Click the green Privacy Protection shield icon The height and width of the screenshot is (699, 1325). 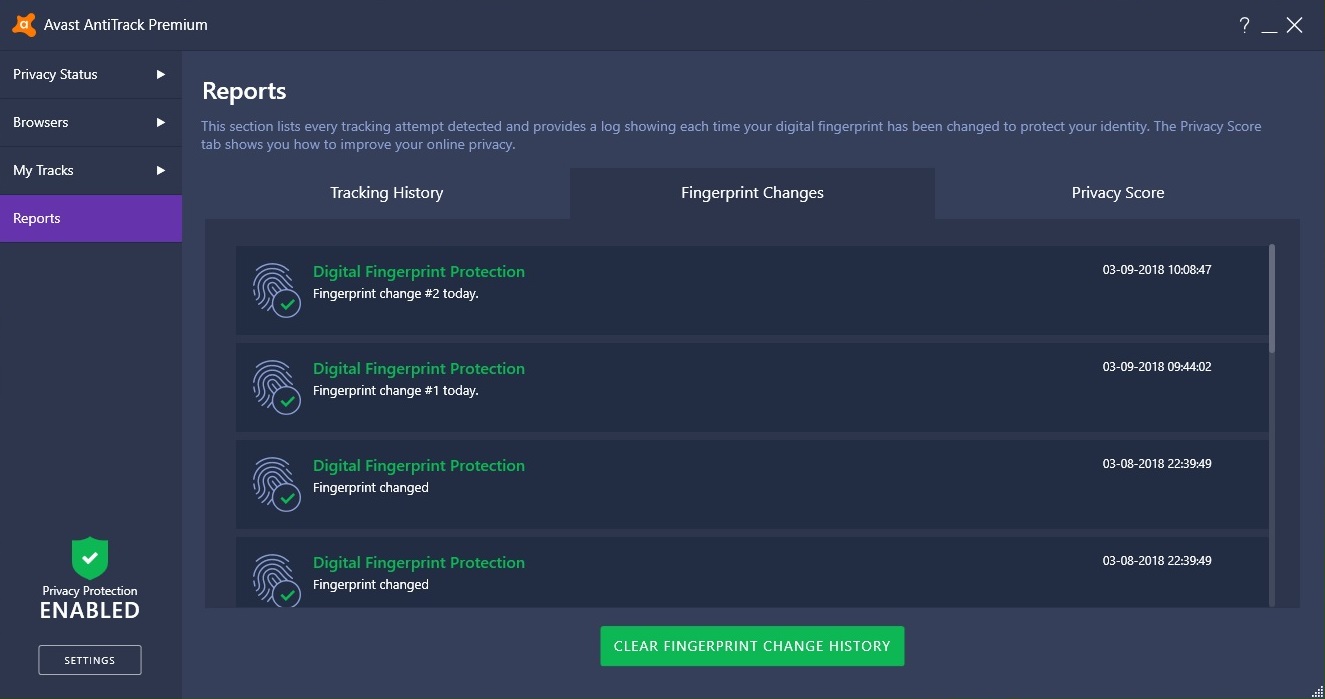pyautogui.click(x=90, y=558)
